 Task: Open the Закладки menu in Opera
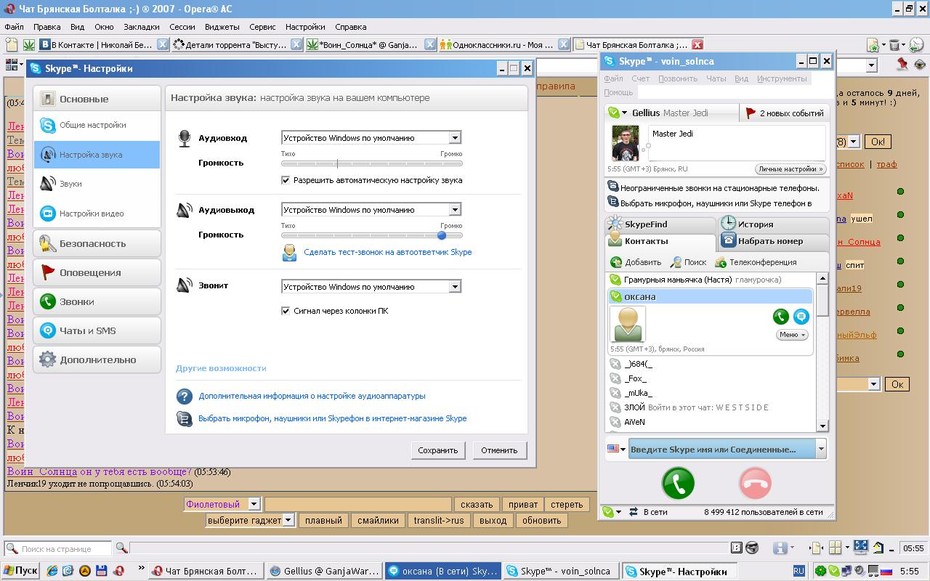(141, 27)
